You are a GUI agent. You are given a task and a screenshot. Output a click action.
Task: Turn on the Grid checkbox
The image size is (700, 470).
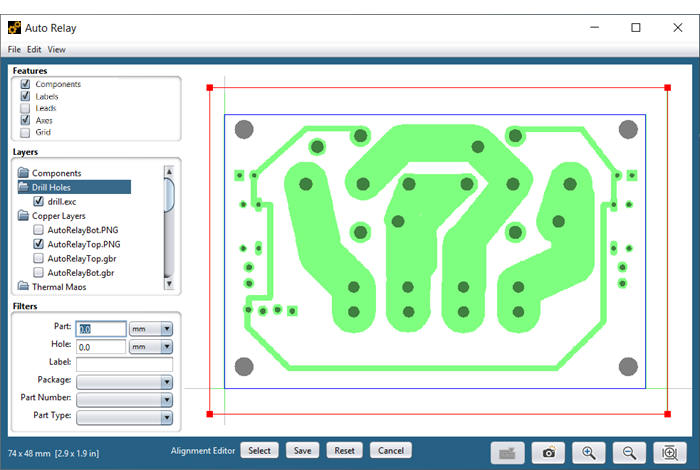(x=25, y=132)
